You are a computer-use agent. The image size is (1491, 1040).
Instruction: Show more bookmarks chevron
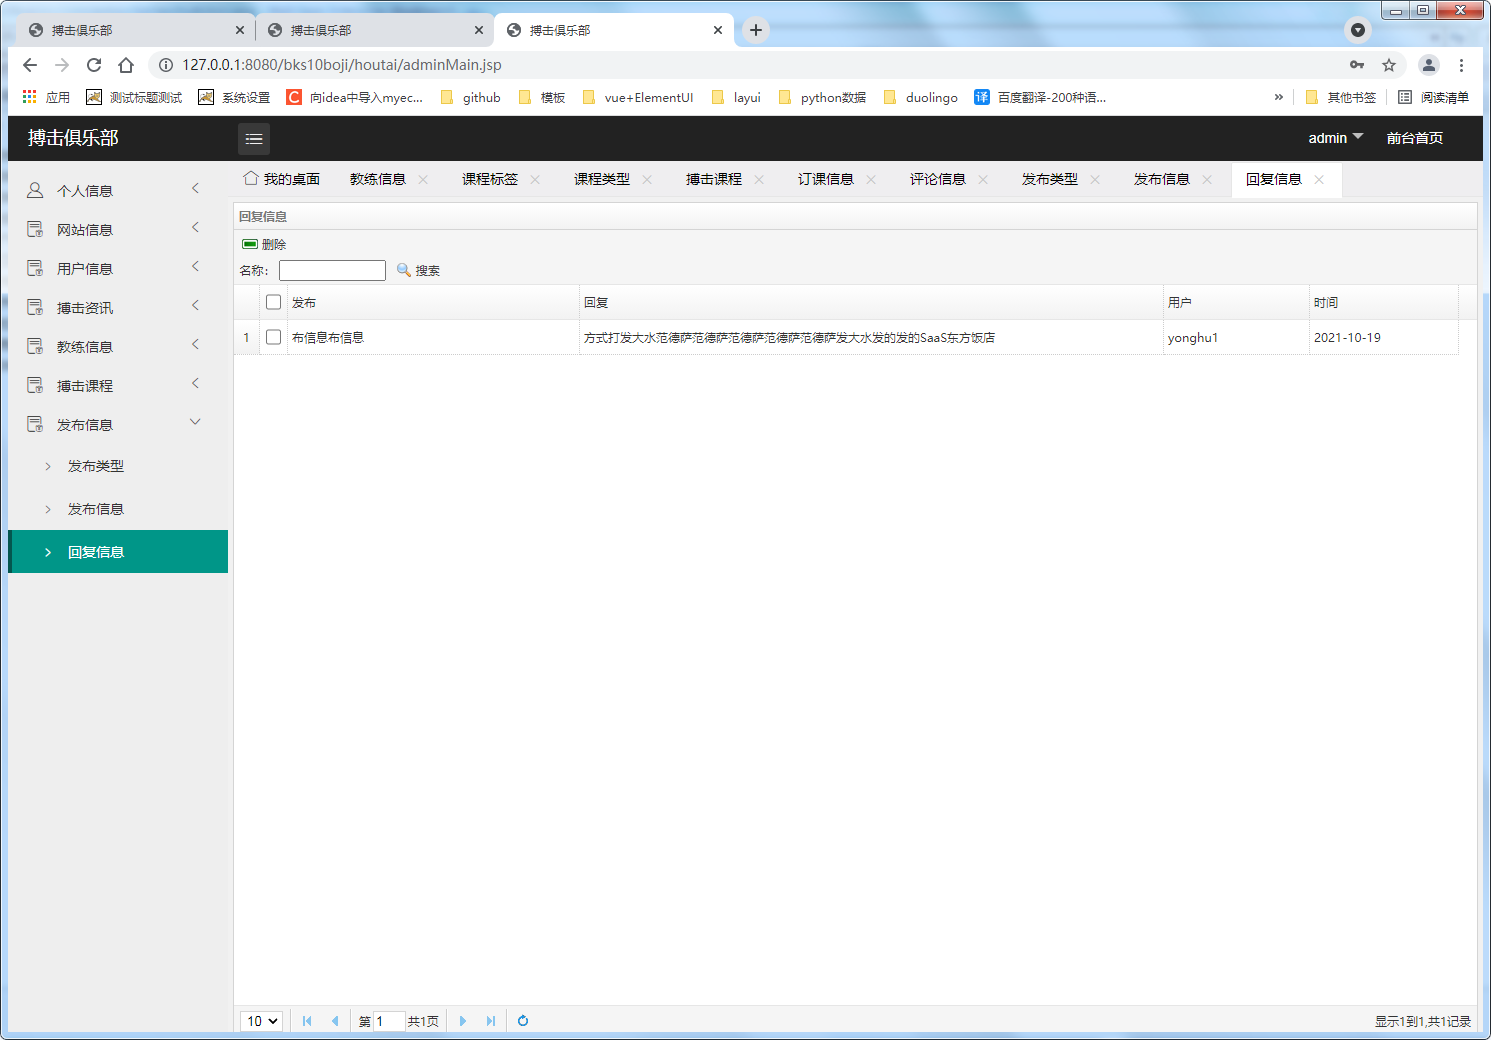1278,97
